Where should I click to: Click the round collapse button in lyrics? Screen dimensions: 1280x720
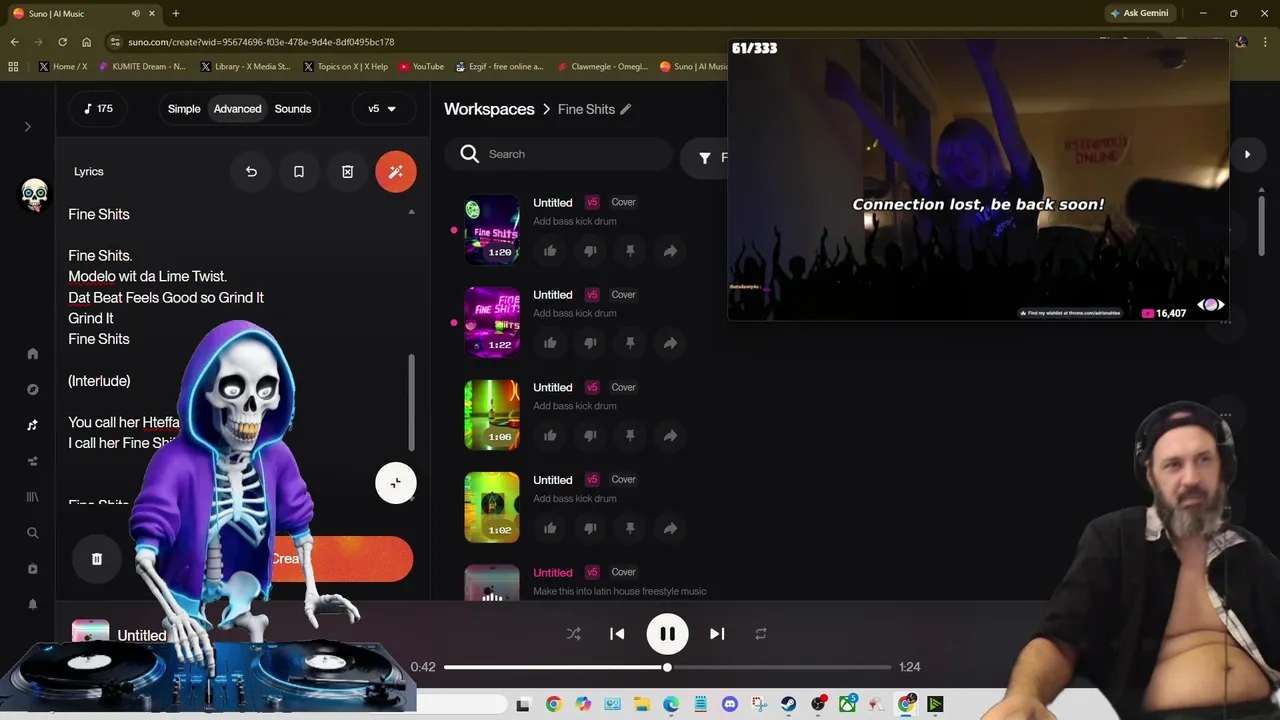(x=396, y=484)
